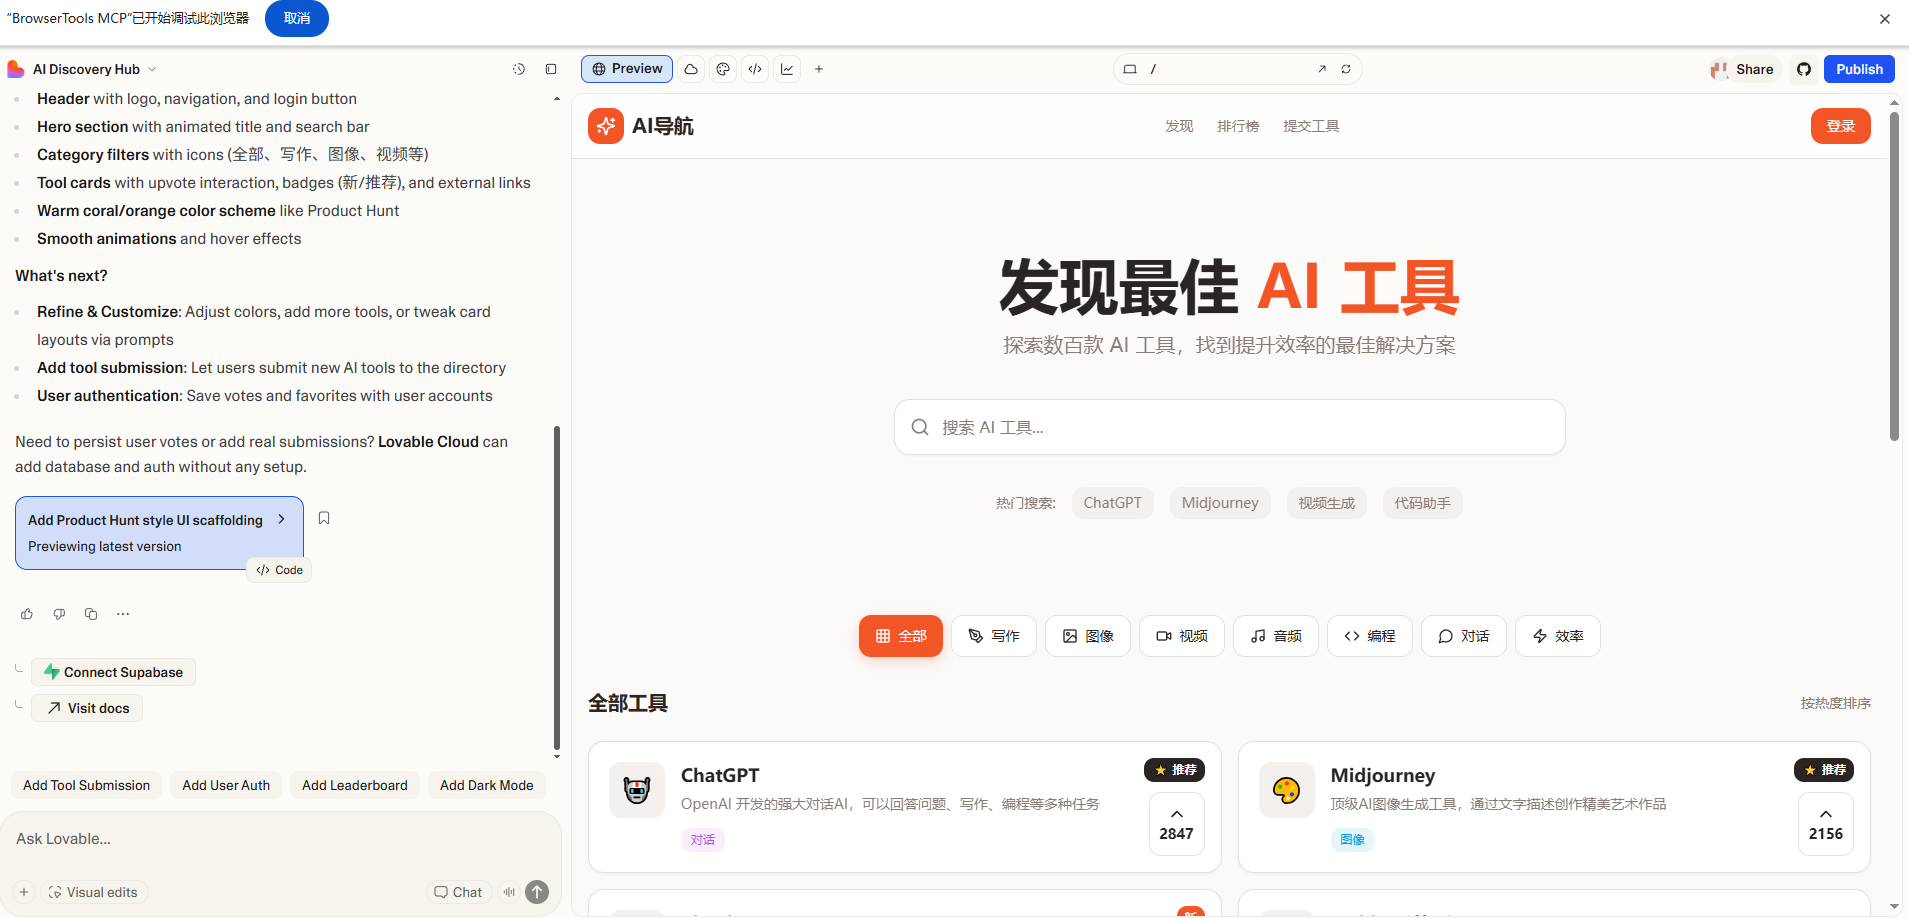This screenshot has height=918, width=1909.
Task: Refresh the preview page
Action: point(1346,69)
